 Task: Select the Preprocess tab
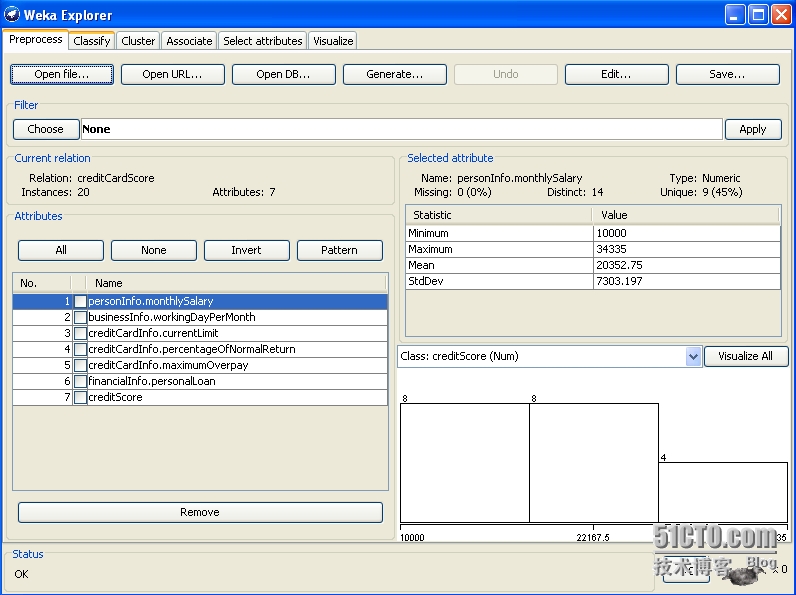tap(36, 40)
